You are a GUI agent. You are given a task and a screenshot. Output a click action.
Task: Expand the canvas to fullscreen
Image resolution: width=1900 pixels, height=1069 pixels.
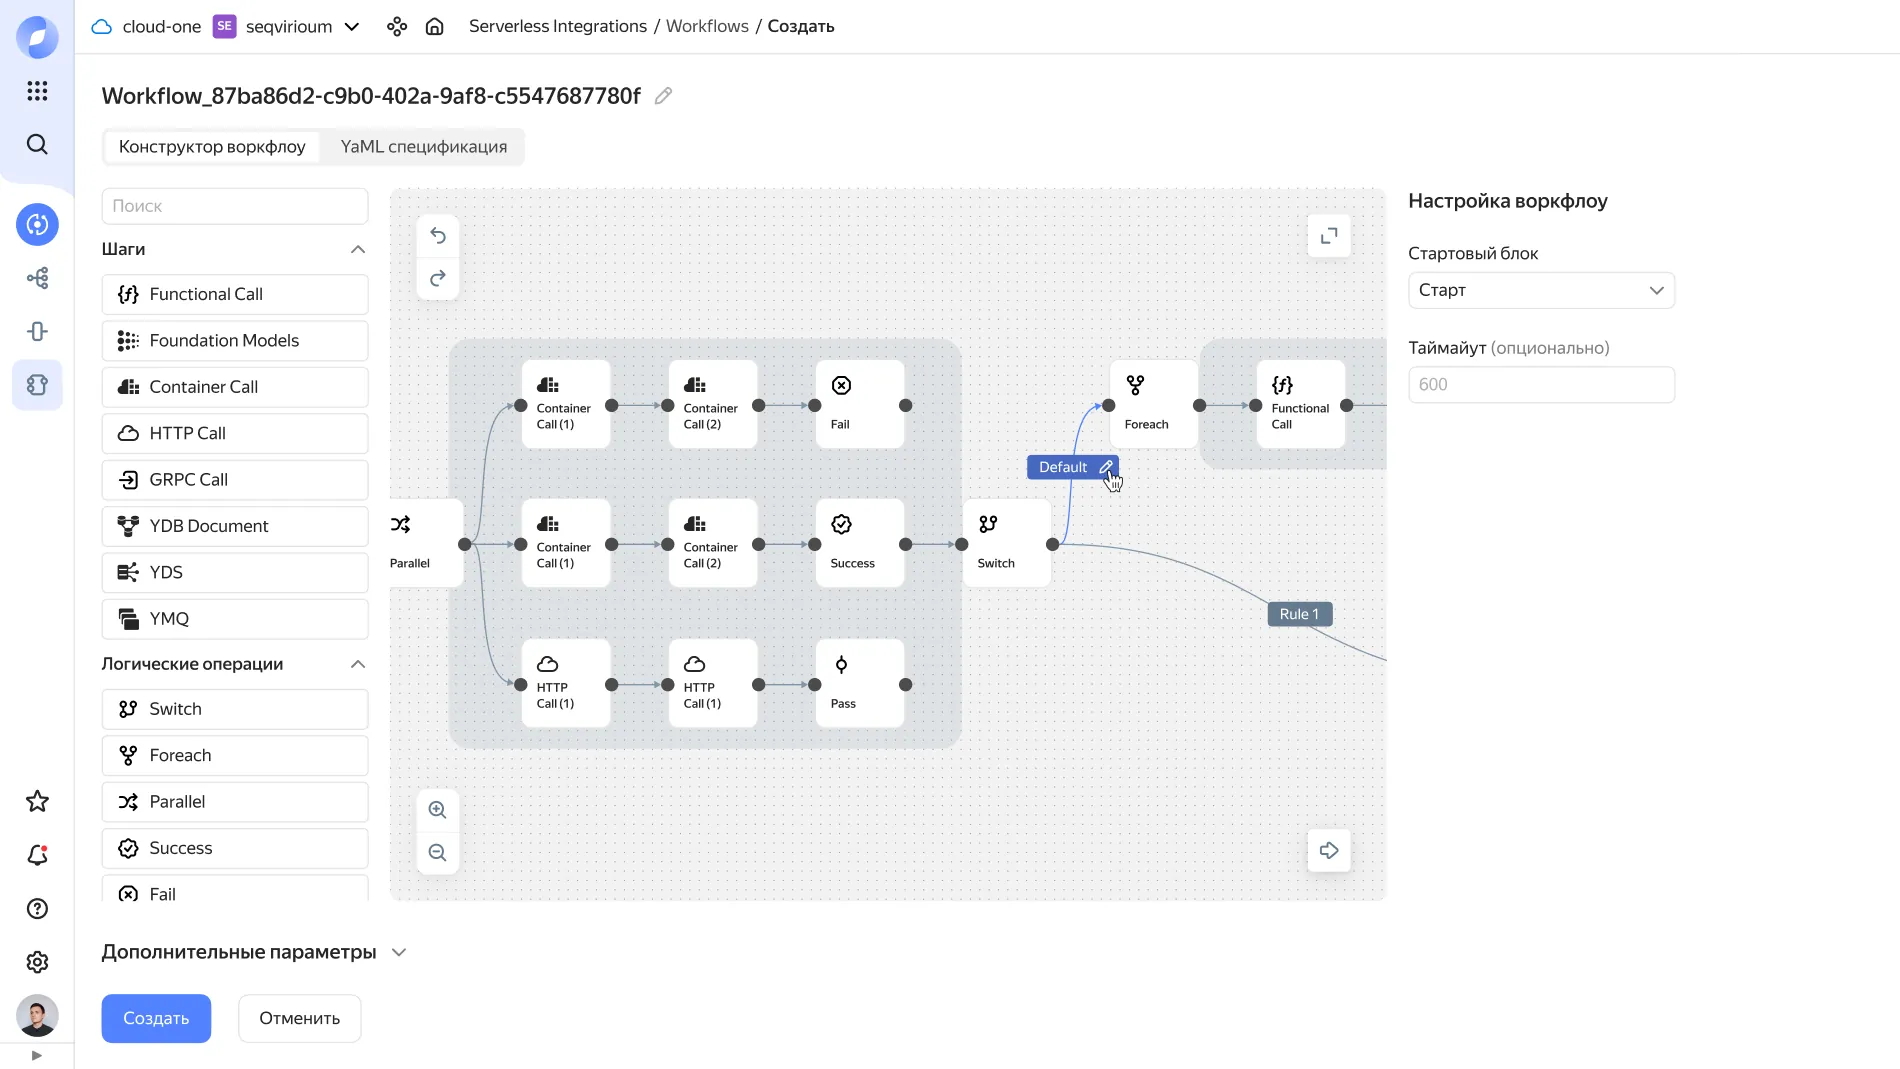1329,236
